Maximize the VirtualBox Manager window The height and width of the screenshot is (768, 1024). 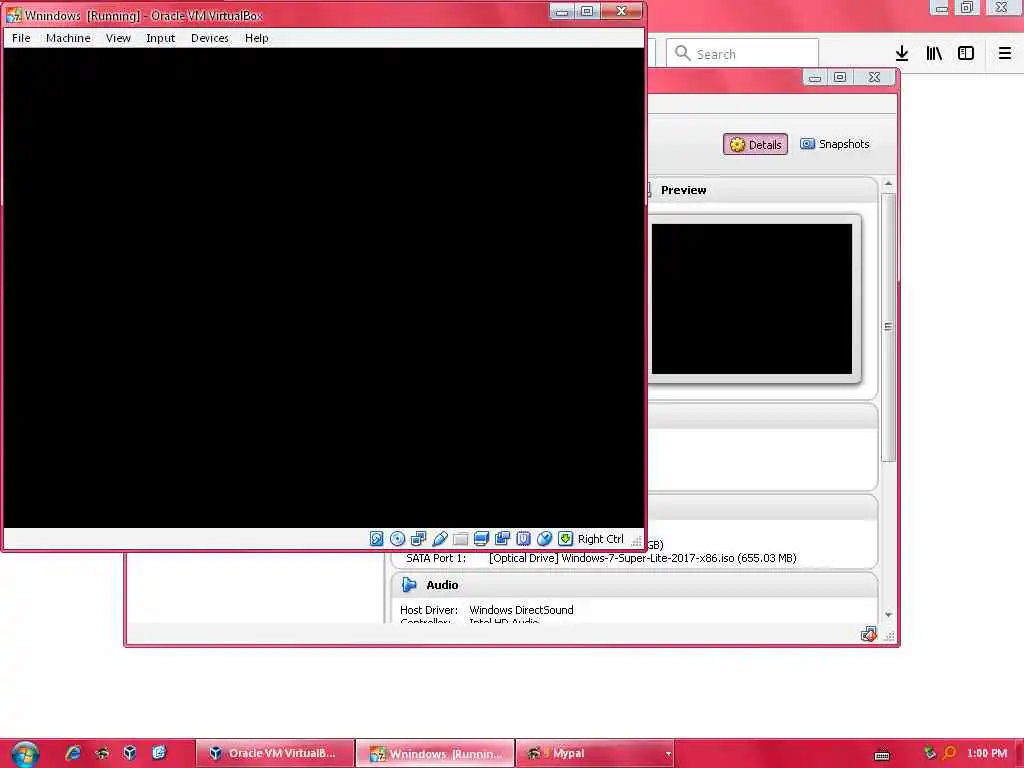840,78
